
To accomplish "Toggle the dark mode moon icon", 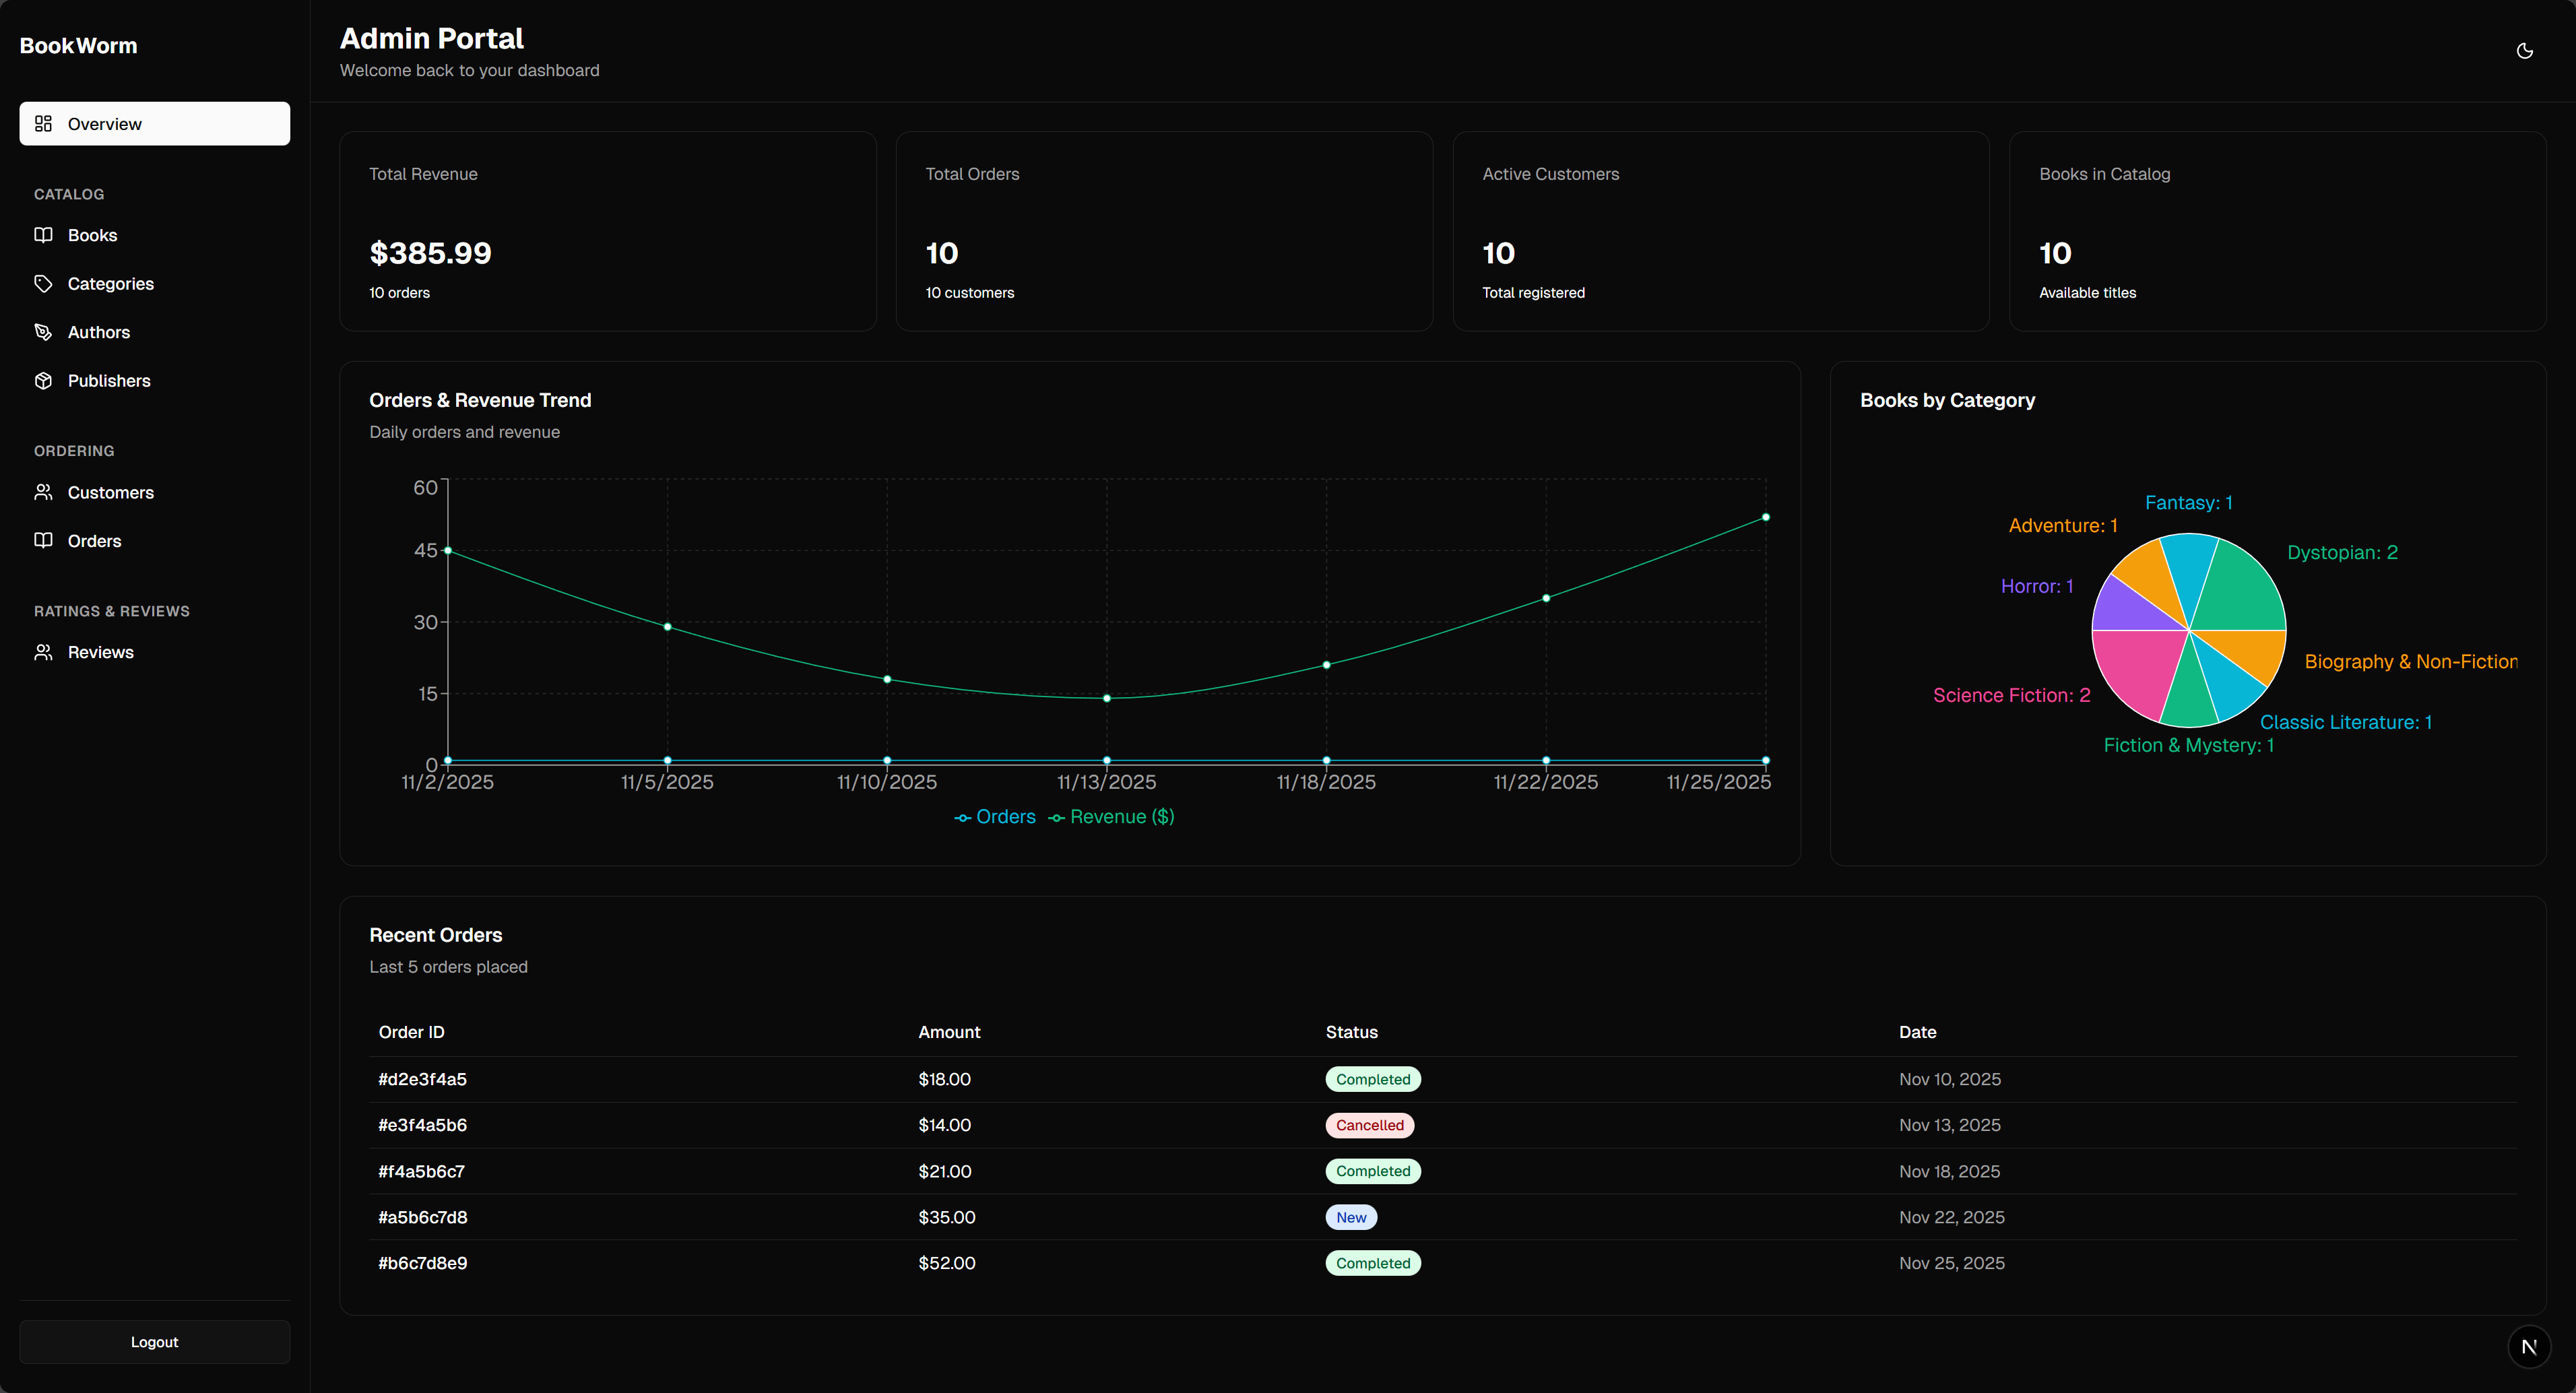I will pos(2525,51).
